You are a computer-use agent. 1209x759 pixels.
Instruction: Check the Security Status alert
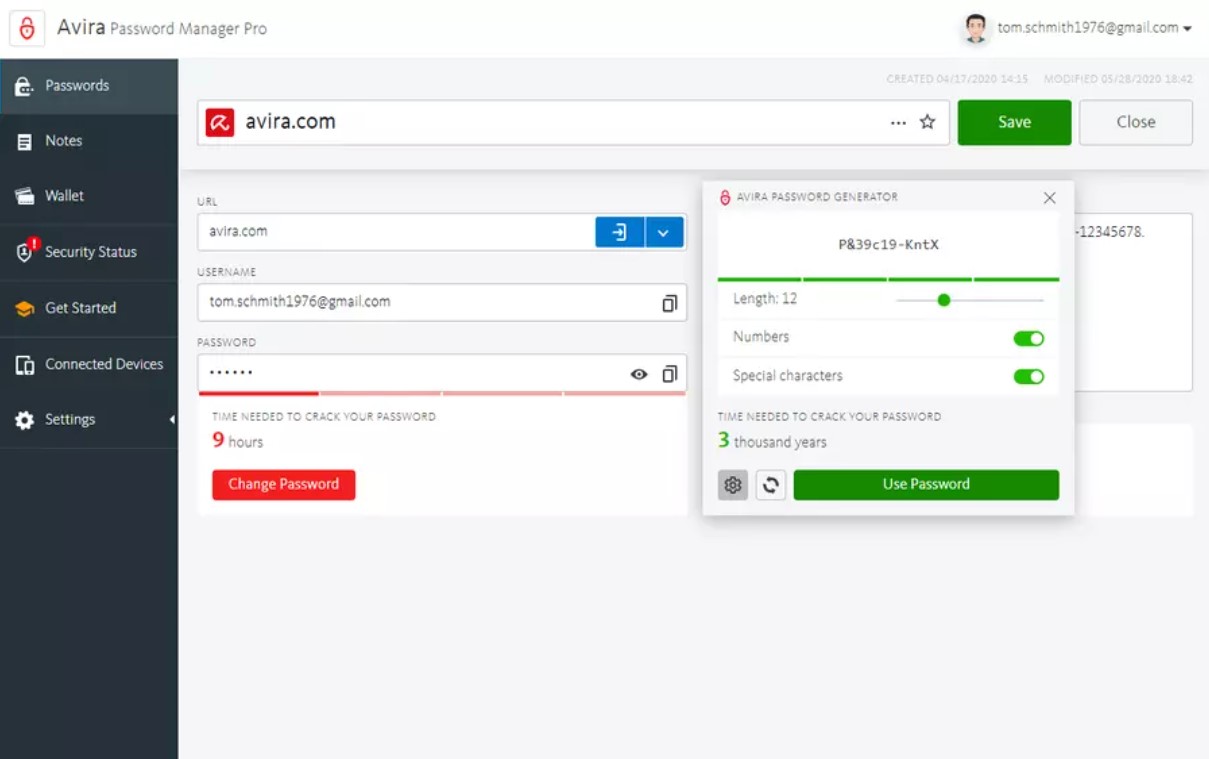pos(90,252)
